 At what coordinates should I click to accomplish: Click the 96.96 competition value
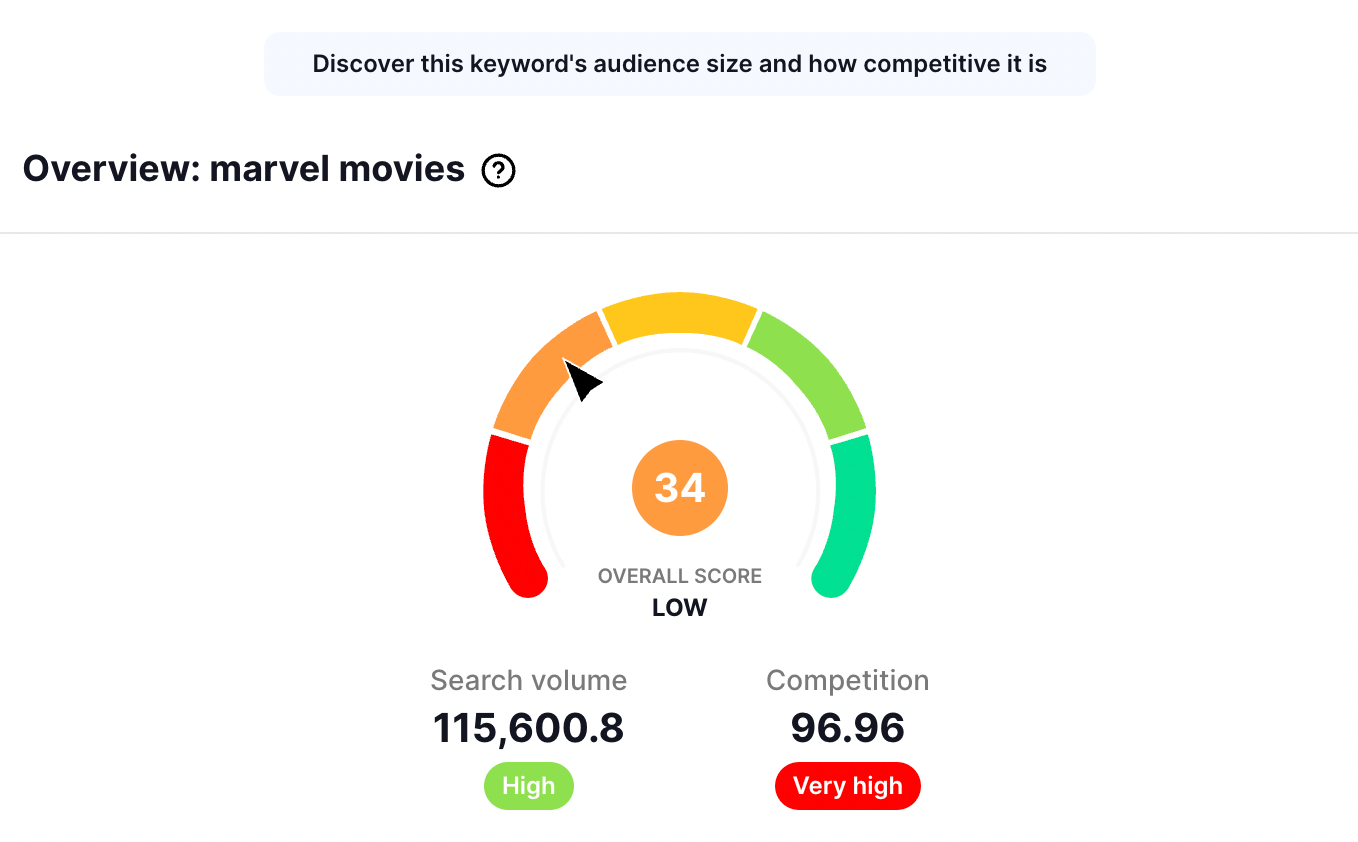(848, 728)
